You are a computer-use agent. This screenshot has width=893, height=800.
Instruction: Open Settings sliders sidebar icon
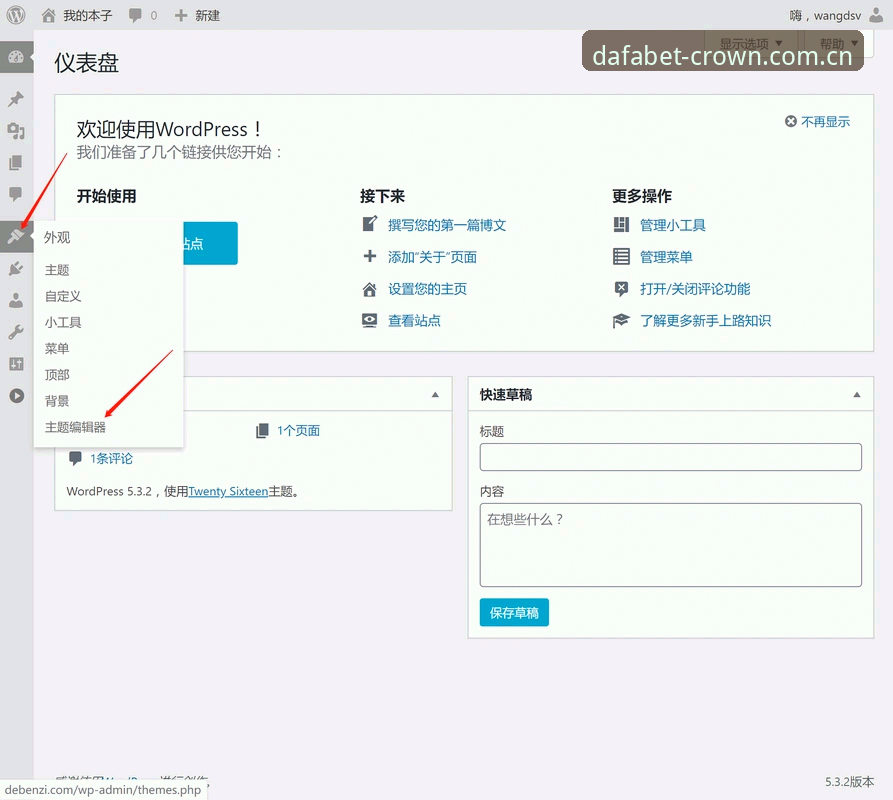[x=16, y=364]
